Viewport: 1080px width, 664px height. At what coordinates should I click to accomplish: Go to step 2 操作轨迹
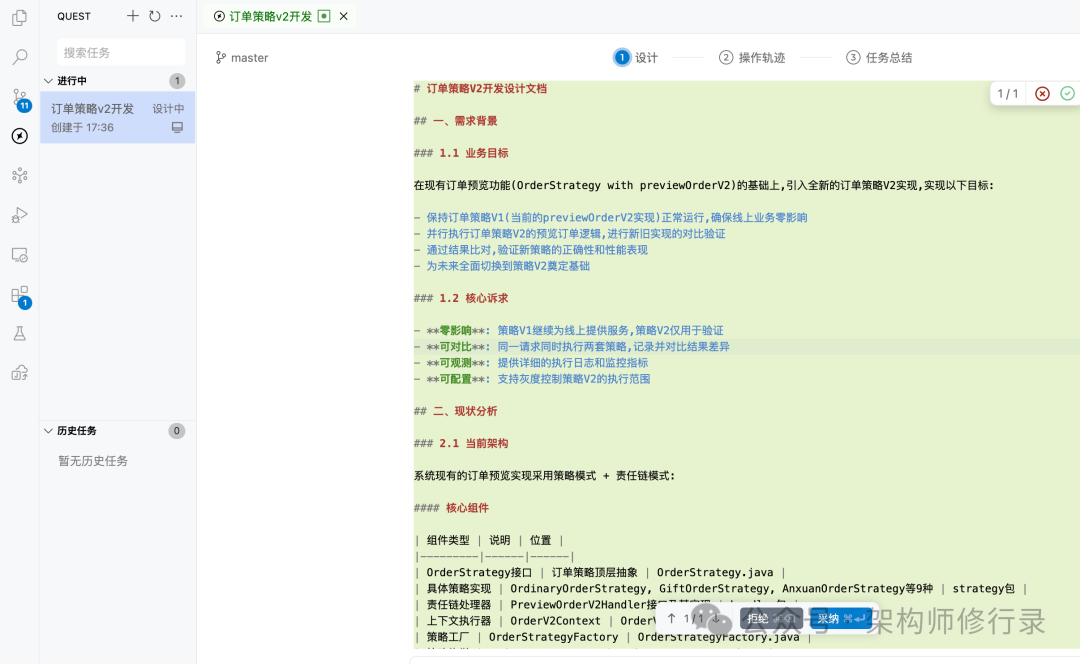(x=751, y=57)
